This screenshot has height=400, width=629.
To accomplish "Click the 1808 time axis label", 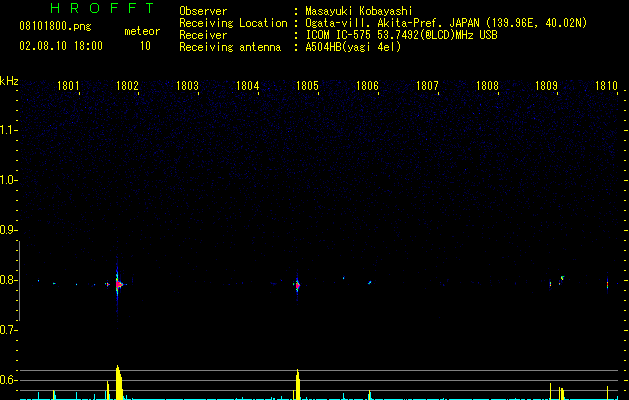I will coord(487,86).
